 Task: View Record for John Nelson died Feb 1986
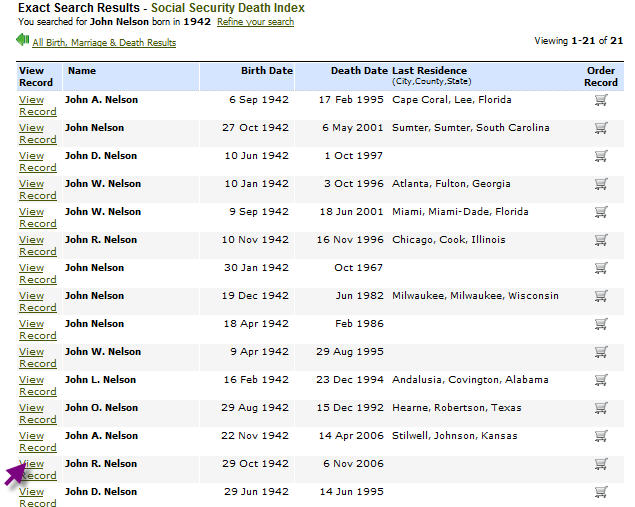38,329
